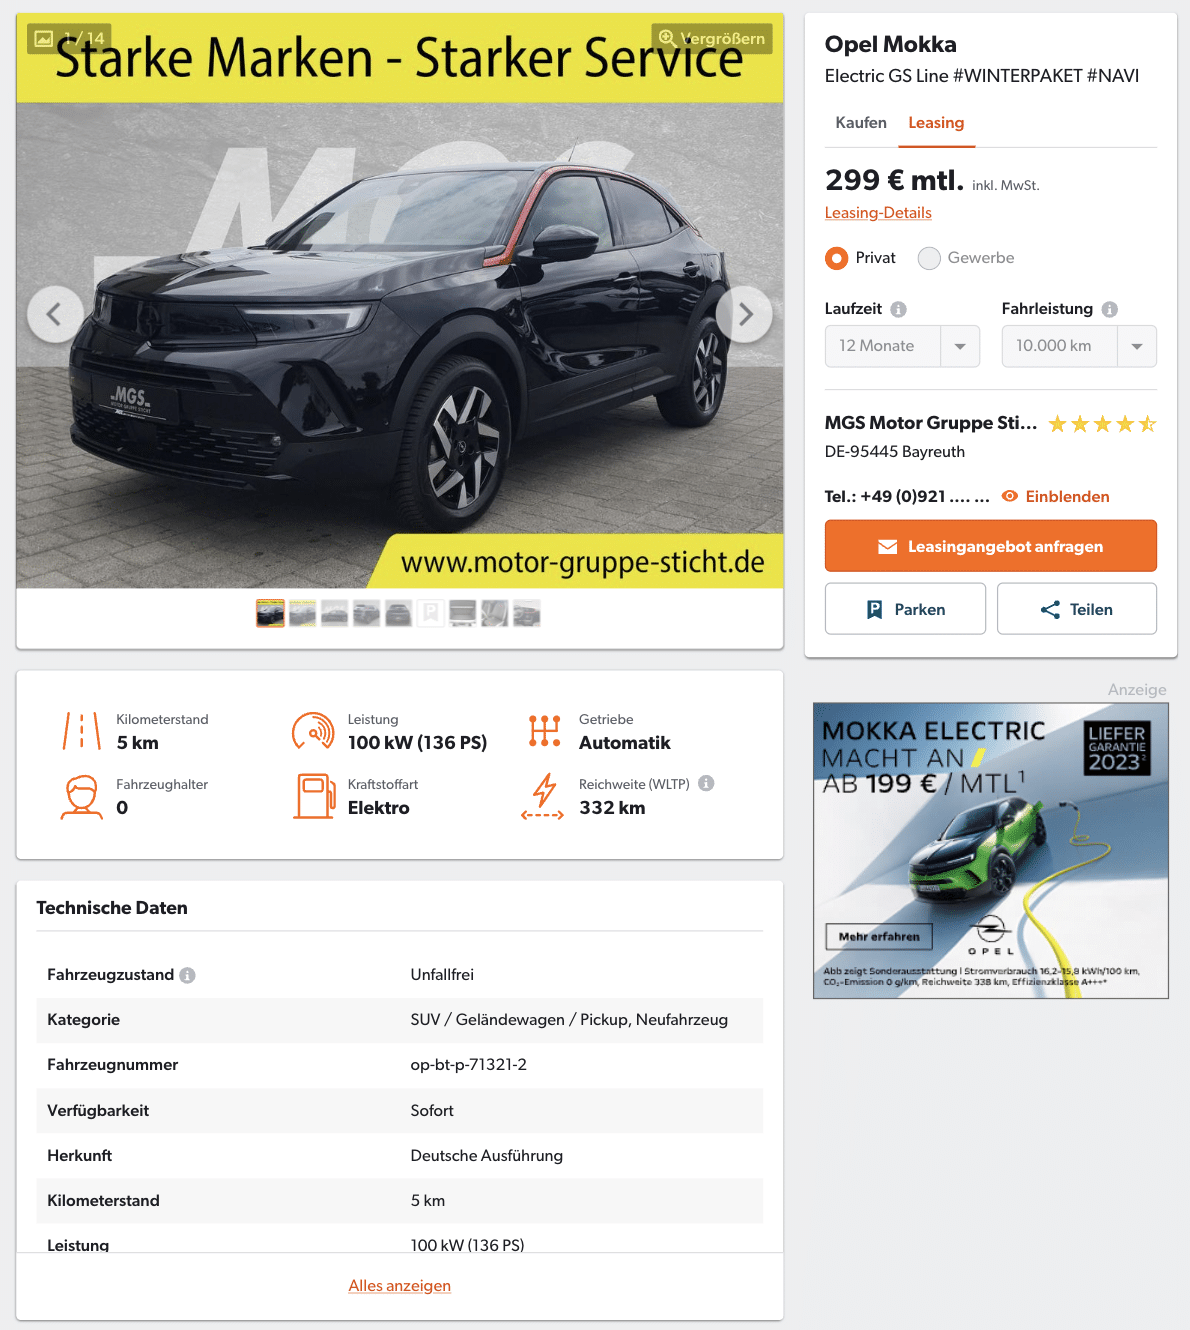Click info icon beside Reichweite (WLTP)

[x=706, y=783]
